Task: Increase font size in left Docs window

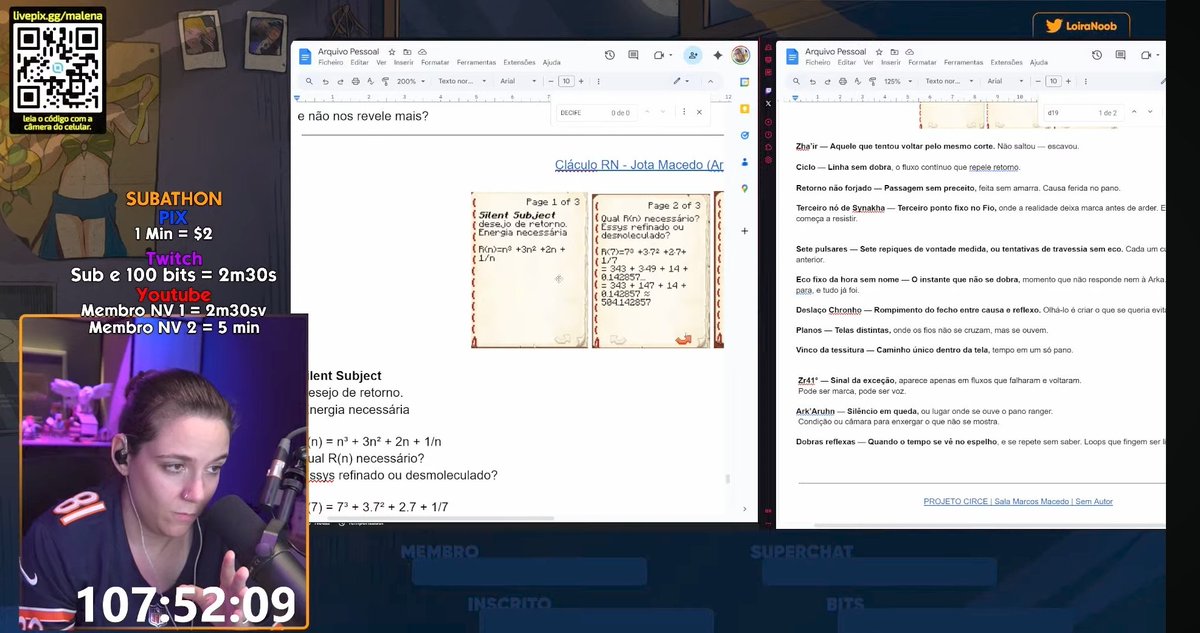Action: 581,81
